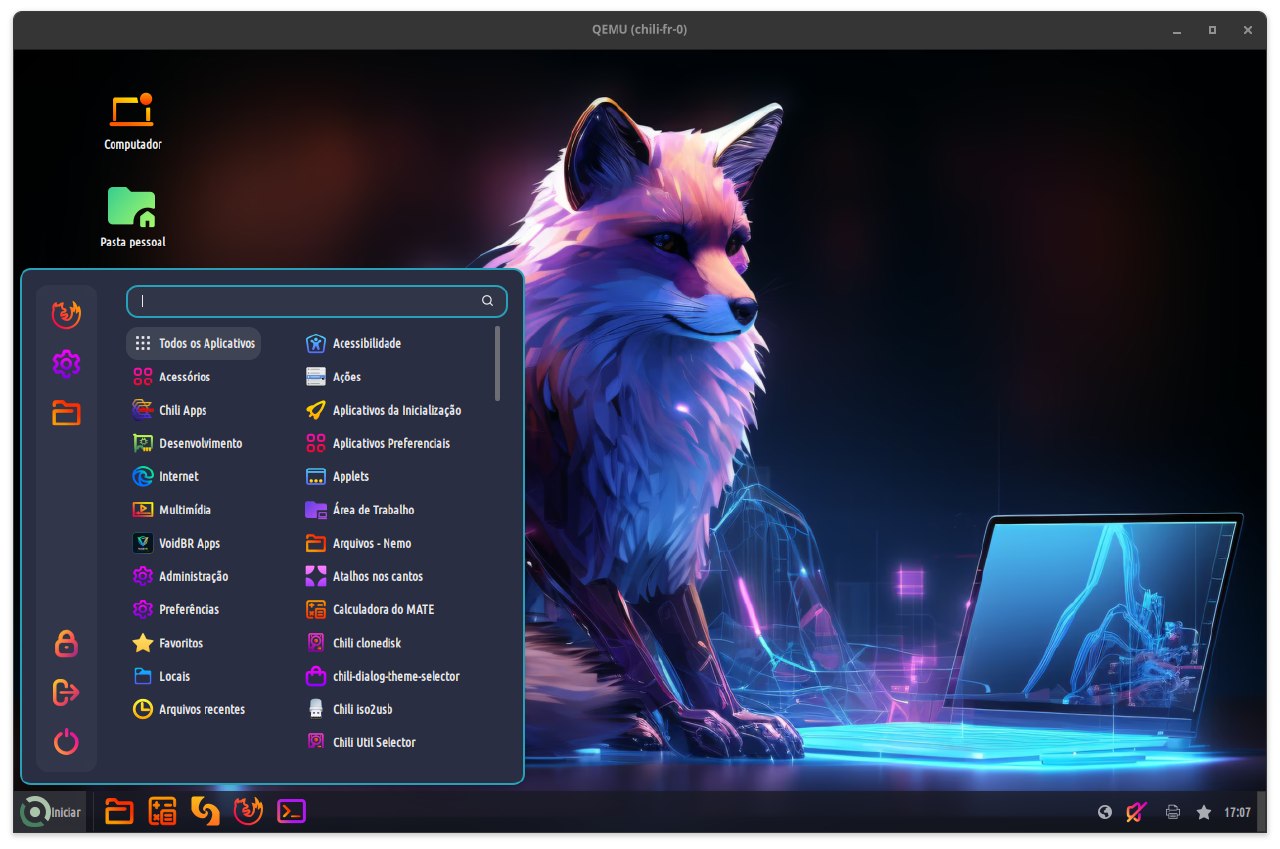The width and height of the screenshot is (1280, 849).
Task: Open system settings gear in menu sidebar
Action: [66, 364]
